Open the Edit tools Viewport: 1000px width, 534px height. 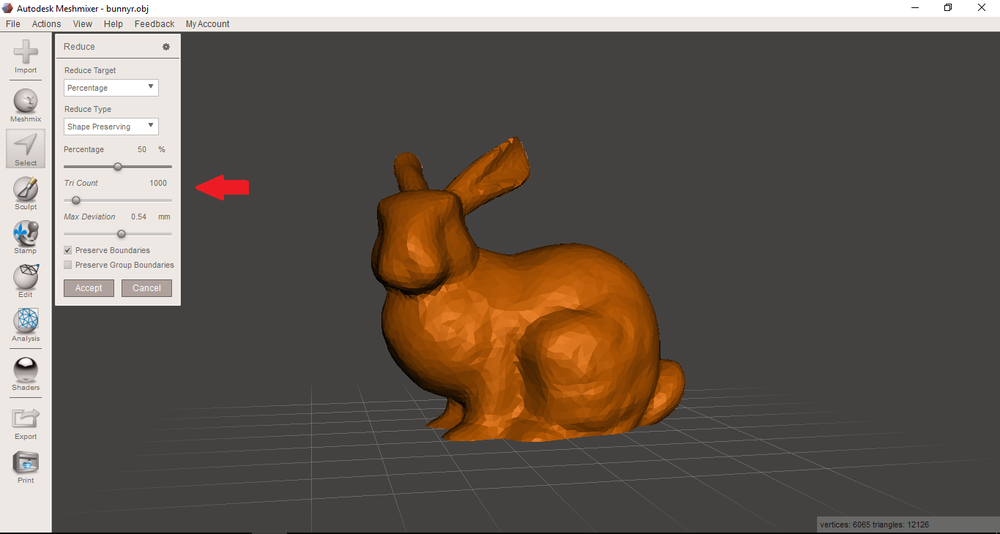26,281
